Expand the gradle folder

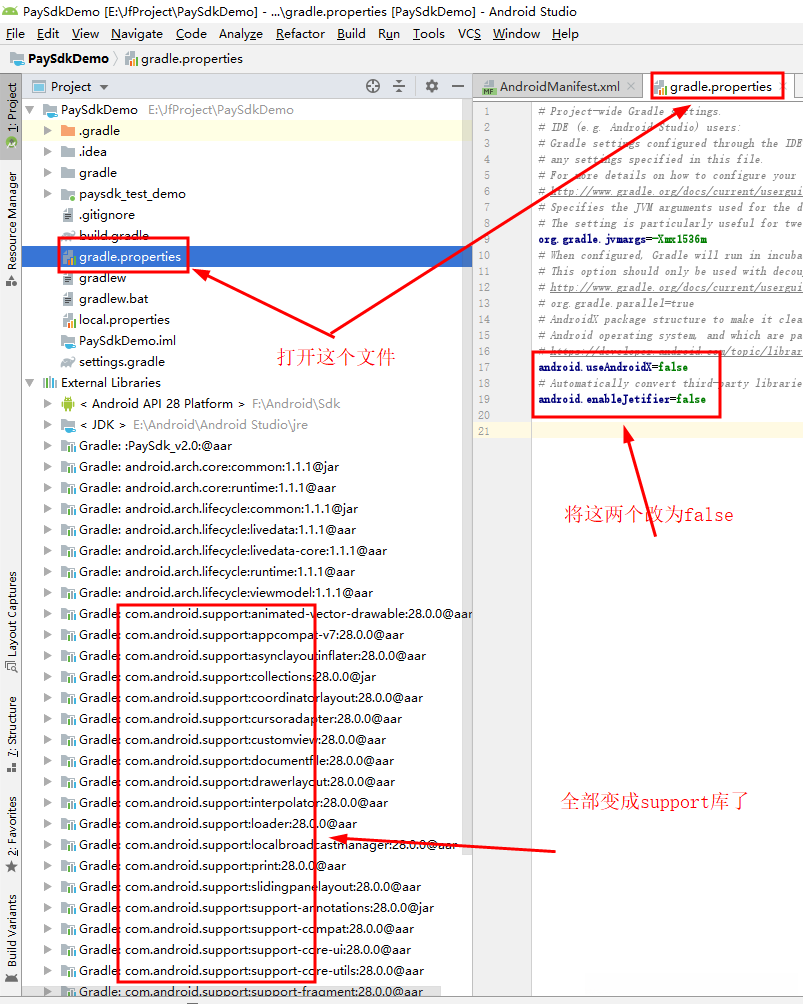point(47,173)
